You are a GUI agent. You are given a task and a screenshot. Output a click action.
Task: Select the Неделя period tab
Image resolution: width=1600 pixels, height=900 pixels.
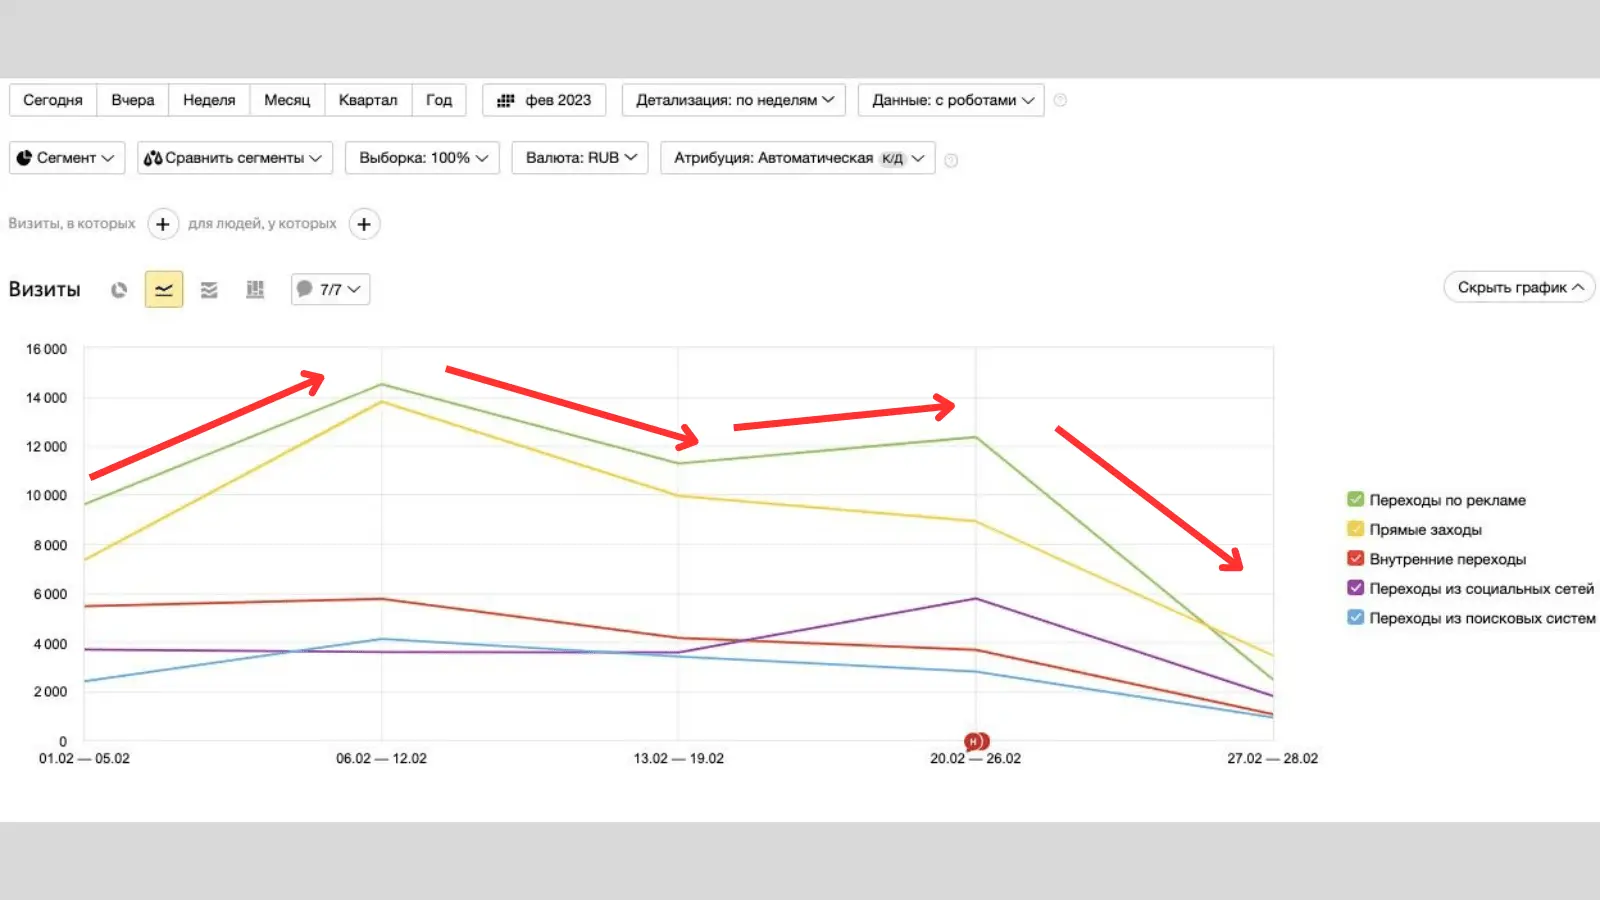click(x=209, y=100)
